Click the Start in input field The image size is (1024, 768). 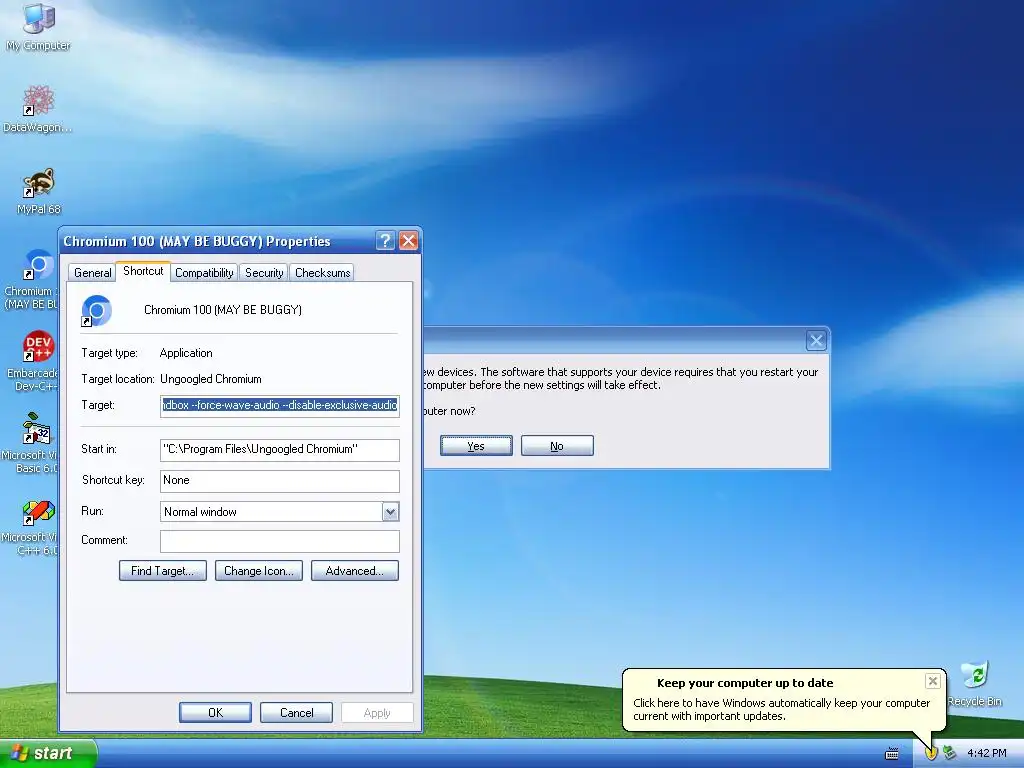pos(280,449)
